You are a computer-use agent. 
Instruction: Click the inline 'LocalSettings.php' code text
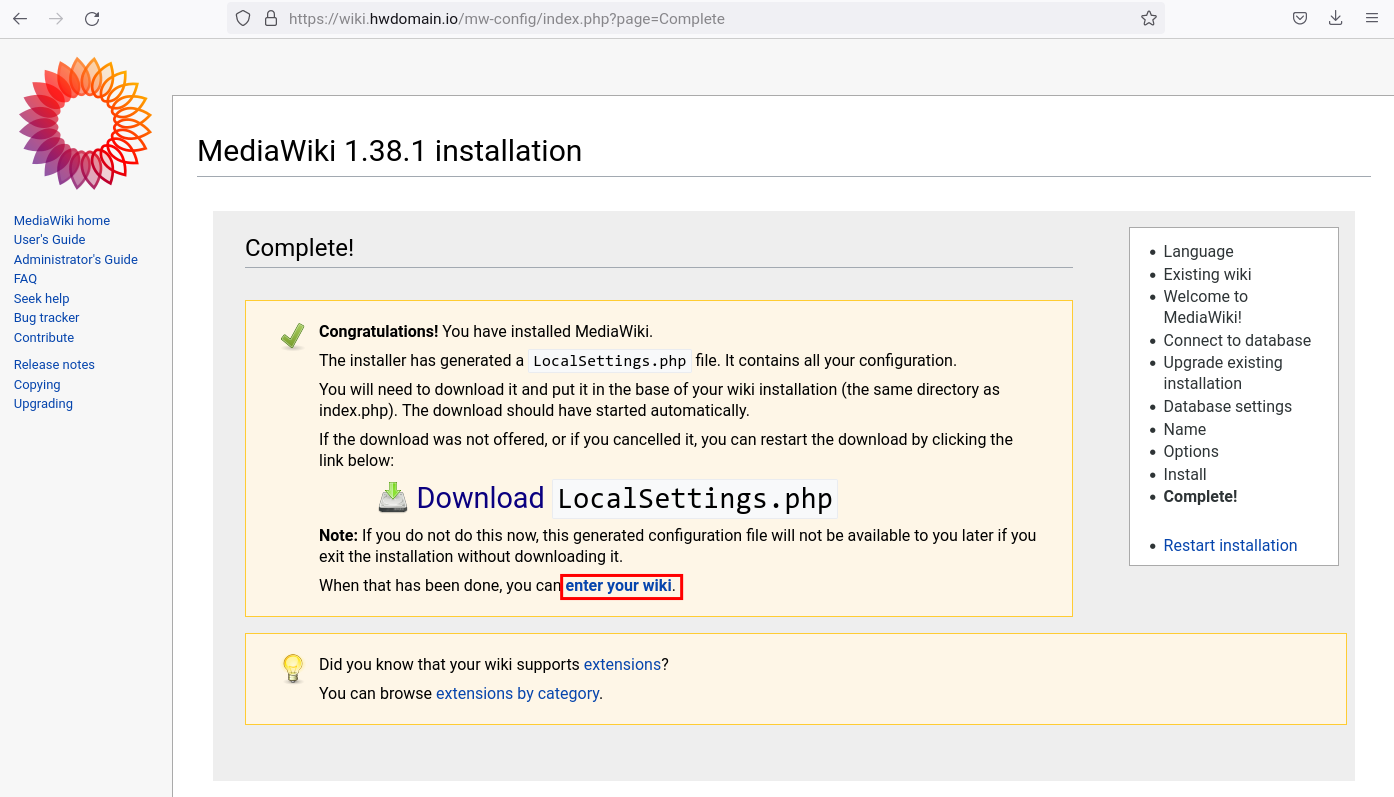[609, 361]
